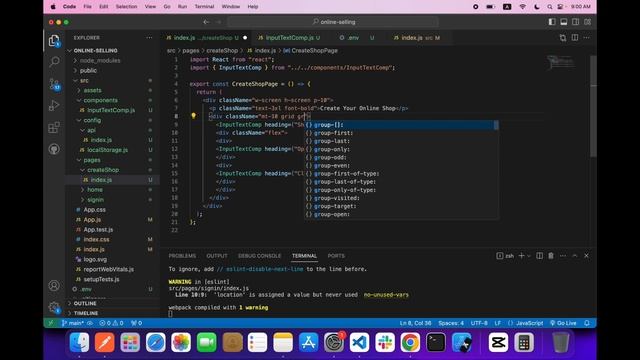The image size is (640, 360).
Task: Open the Terminal menu in the menu bar
Action: (204, 7)
